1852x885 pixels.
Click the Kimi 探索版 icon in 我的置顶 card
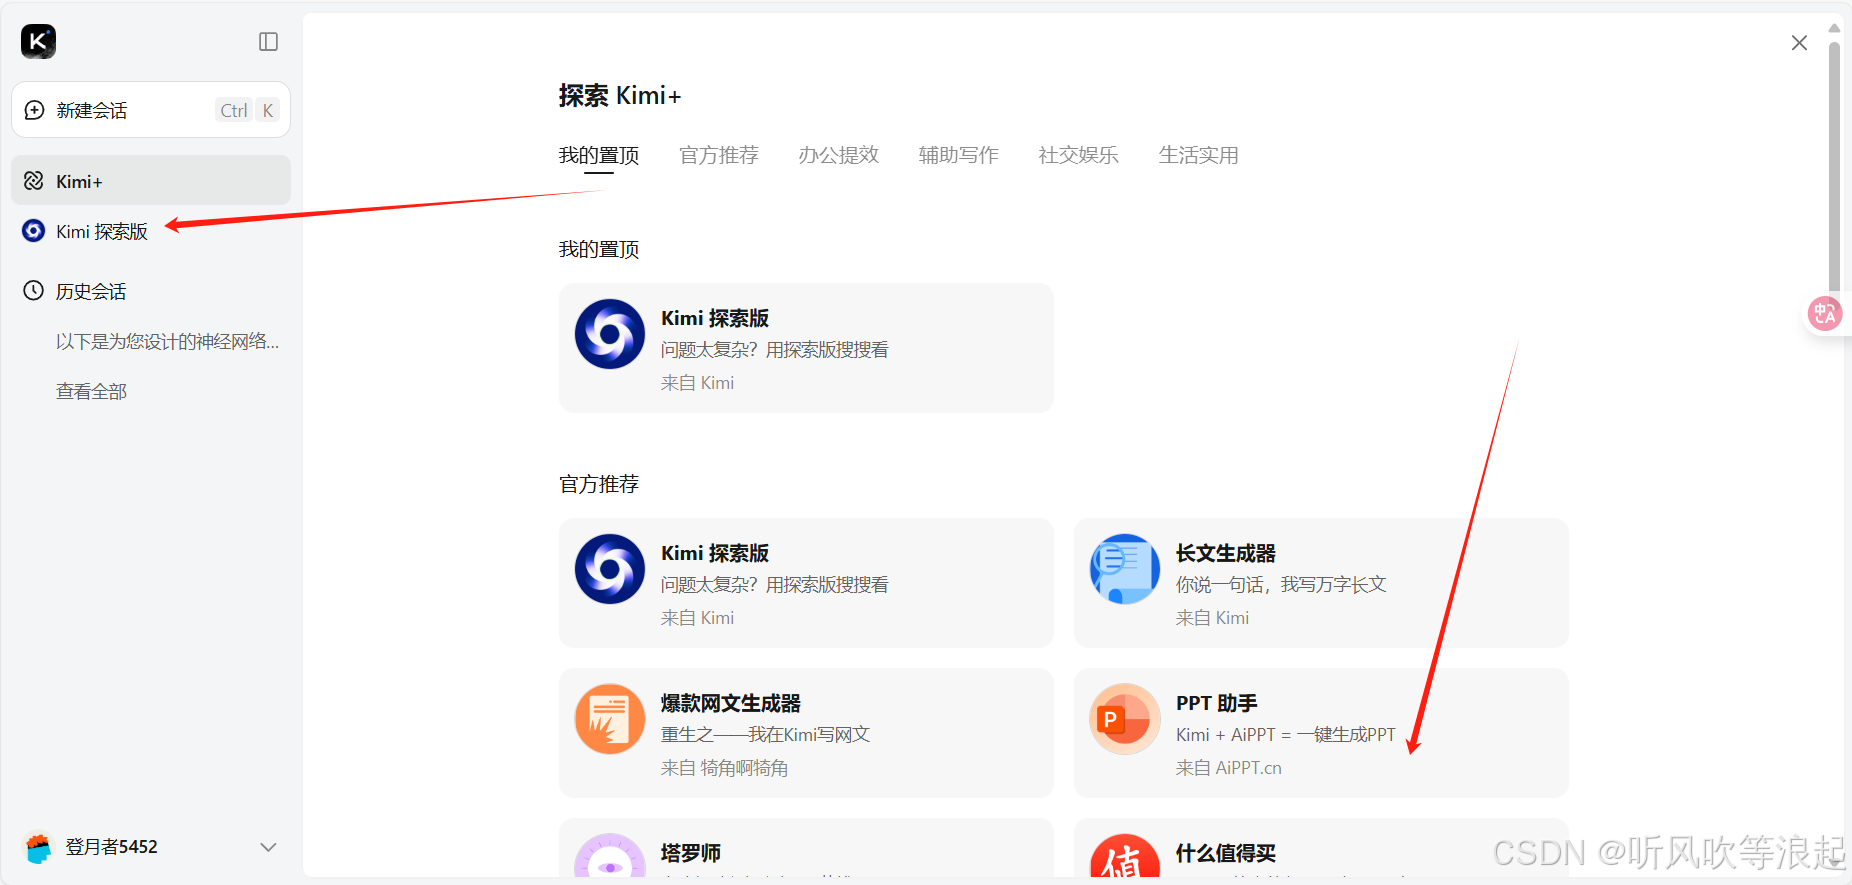pyautogui.click(x=610, y=334)
